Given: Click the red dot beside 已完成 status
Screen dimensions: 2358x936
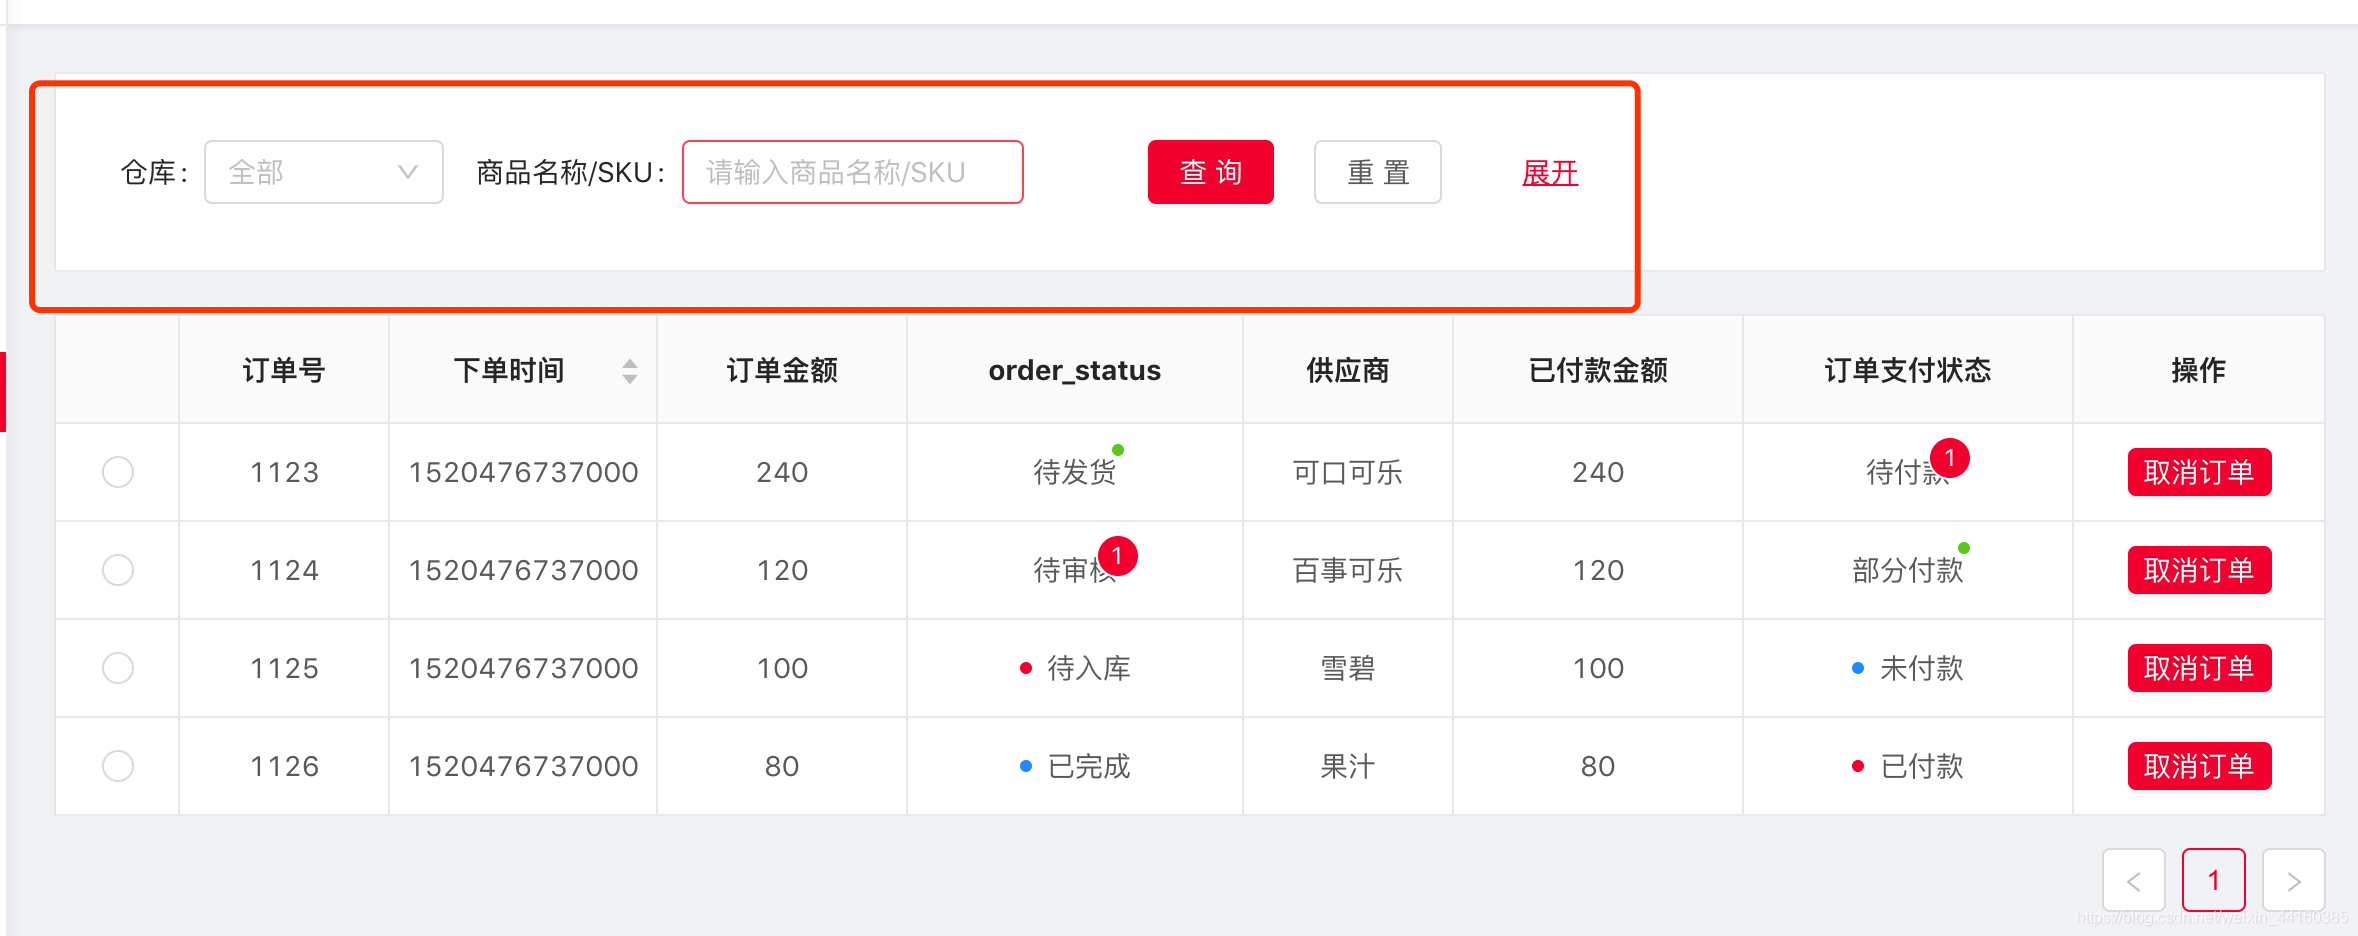Looking at the screenshot, I should coord(1025,766).
